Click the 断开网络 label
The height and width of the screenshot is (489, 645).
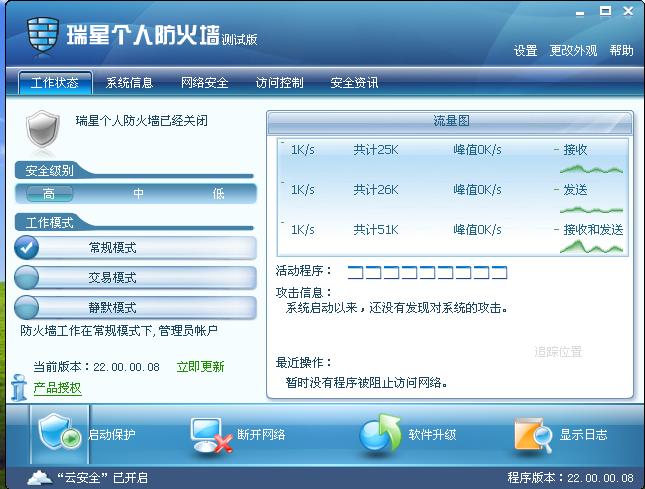[x=261, y=435]
